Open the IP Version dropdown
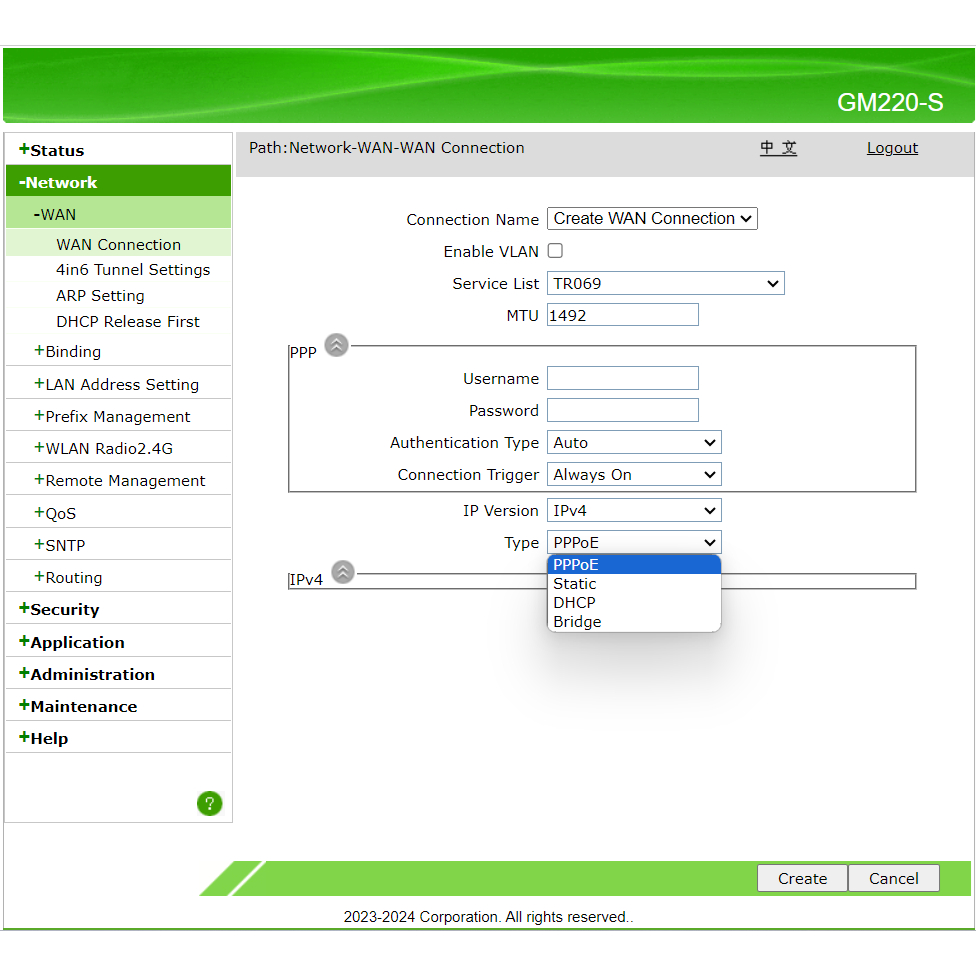Image resolution: width=976 pixels, height=976 pixels. point(634,511)
